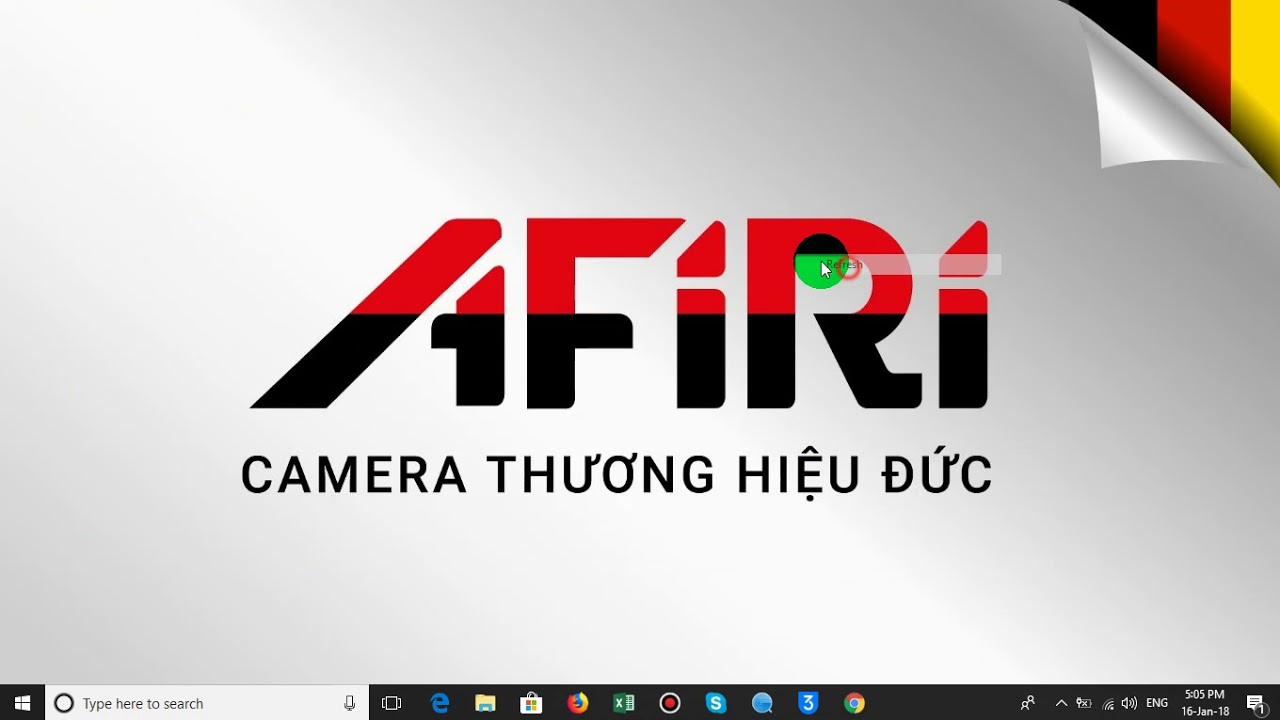Open File Explorer from the taskbar
This screenshot has height=720, width=1280.
486,703
